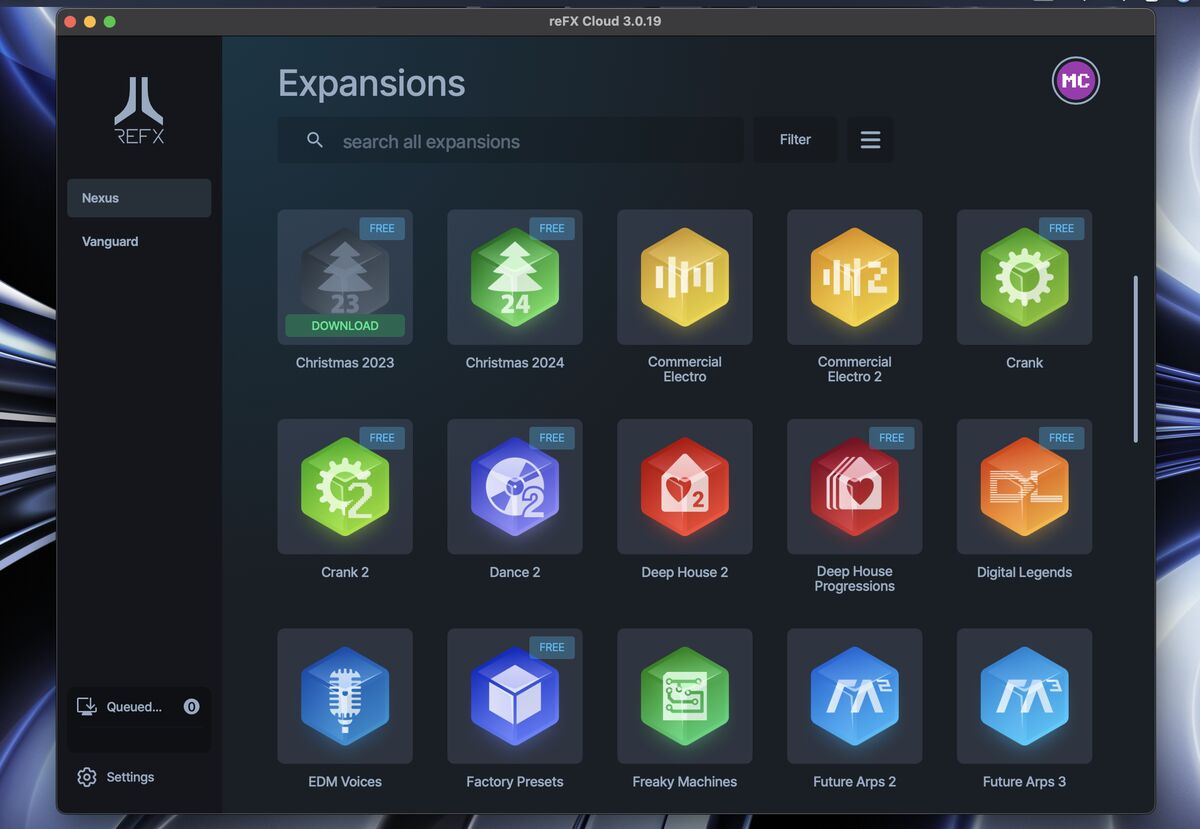
Task: Select the Nexus sidebar item
Action: pyautogui.click(x=138, y=198)
